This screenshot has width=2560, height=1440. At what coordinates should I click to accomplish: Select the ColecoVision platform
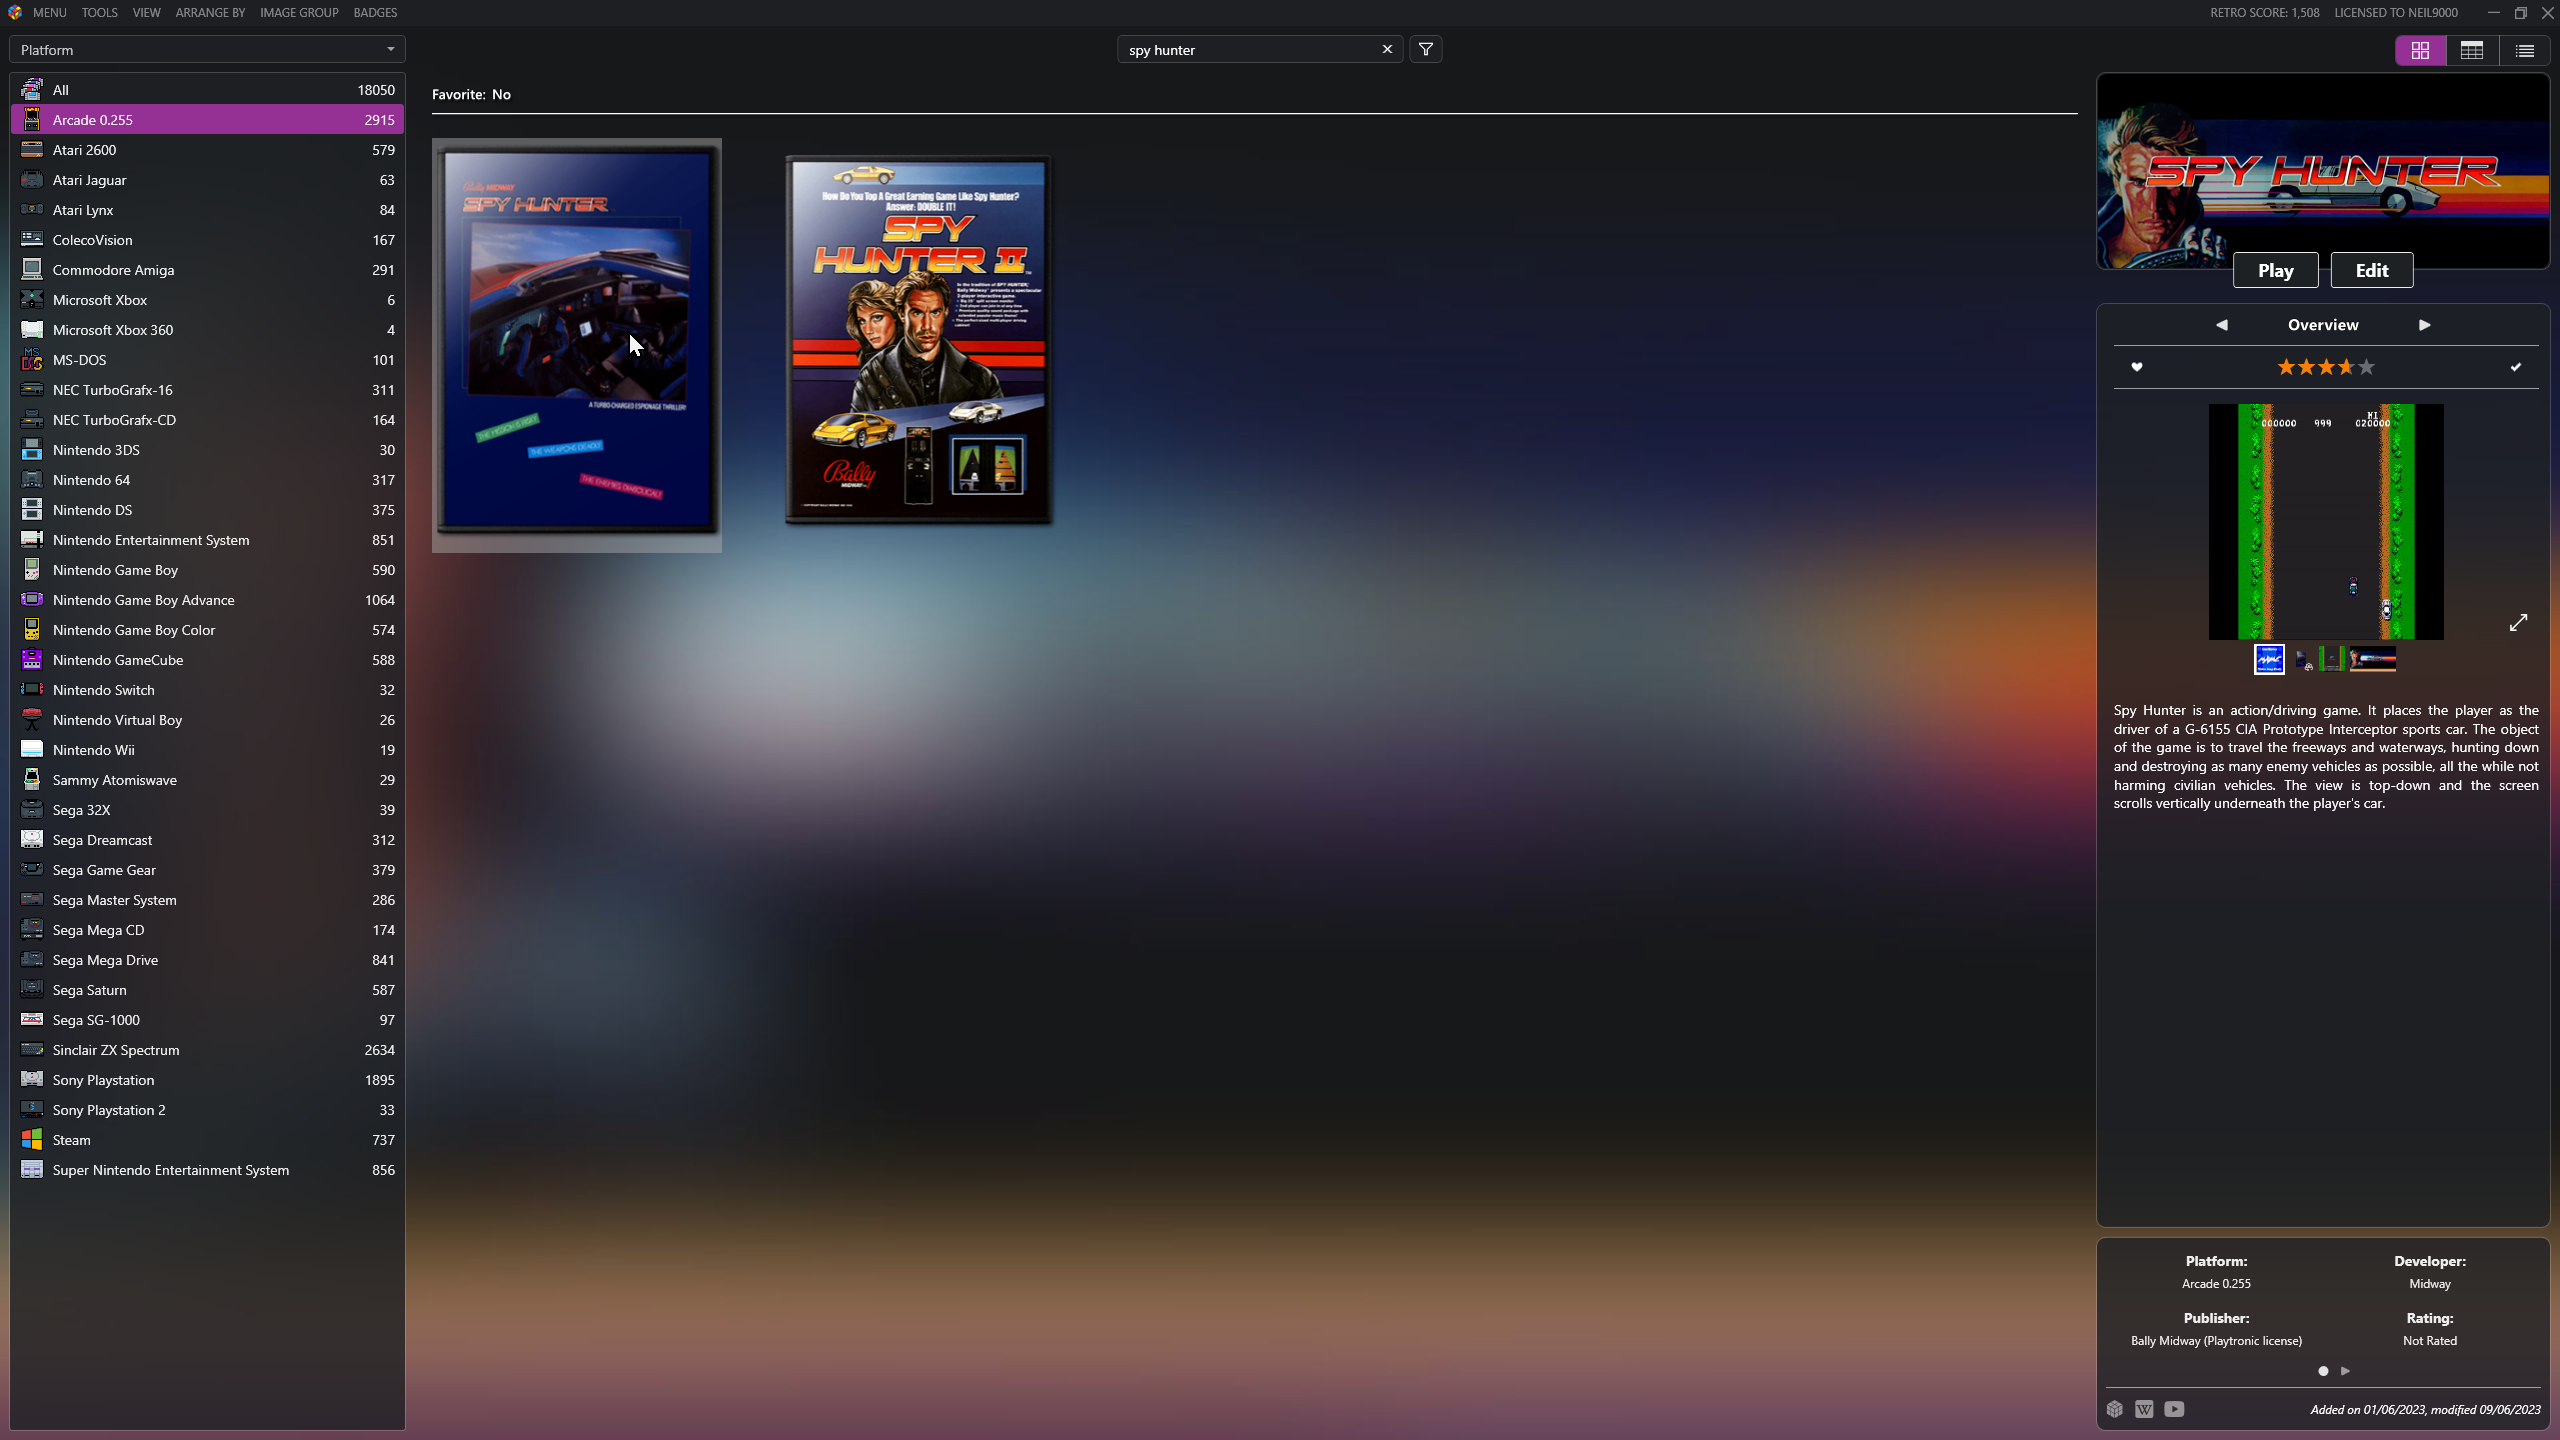pos(207,240)
